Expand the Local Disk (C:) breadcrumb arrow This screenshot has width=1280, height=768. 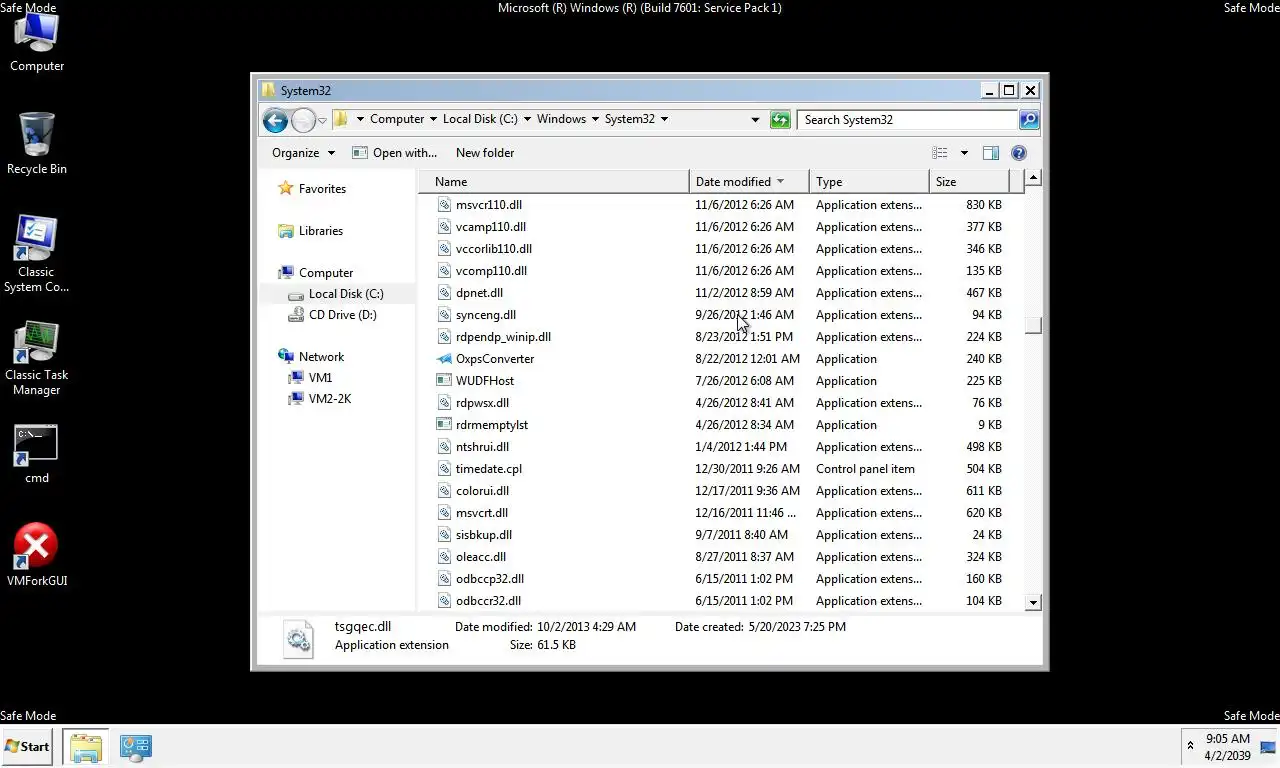[x=527, y=119]
